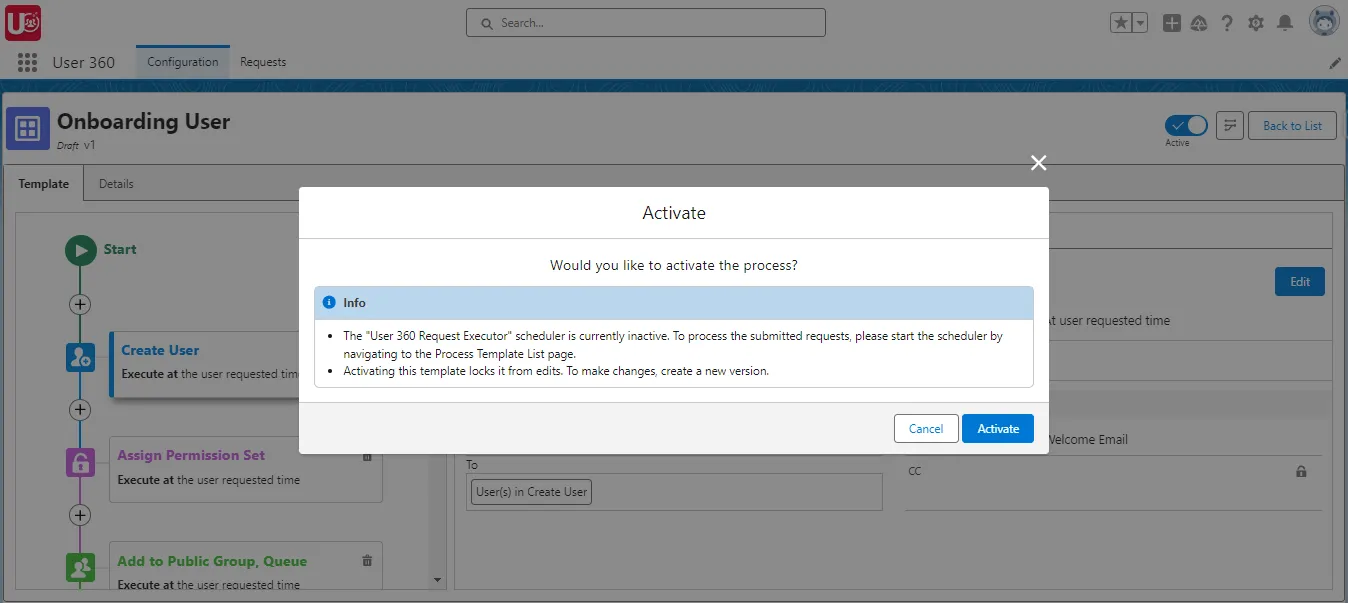
Task: Confirm with the Activate button
Action: (x=997, y=428)
